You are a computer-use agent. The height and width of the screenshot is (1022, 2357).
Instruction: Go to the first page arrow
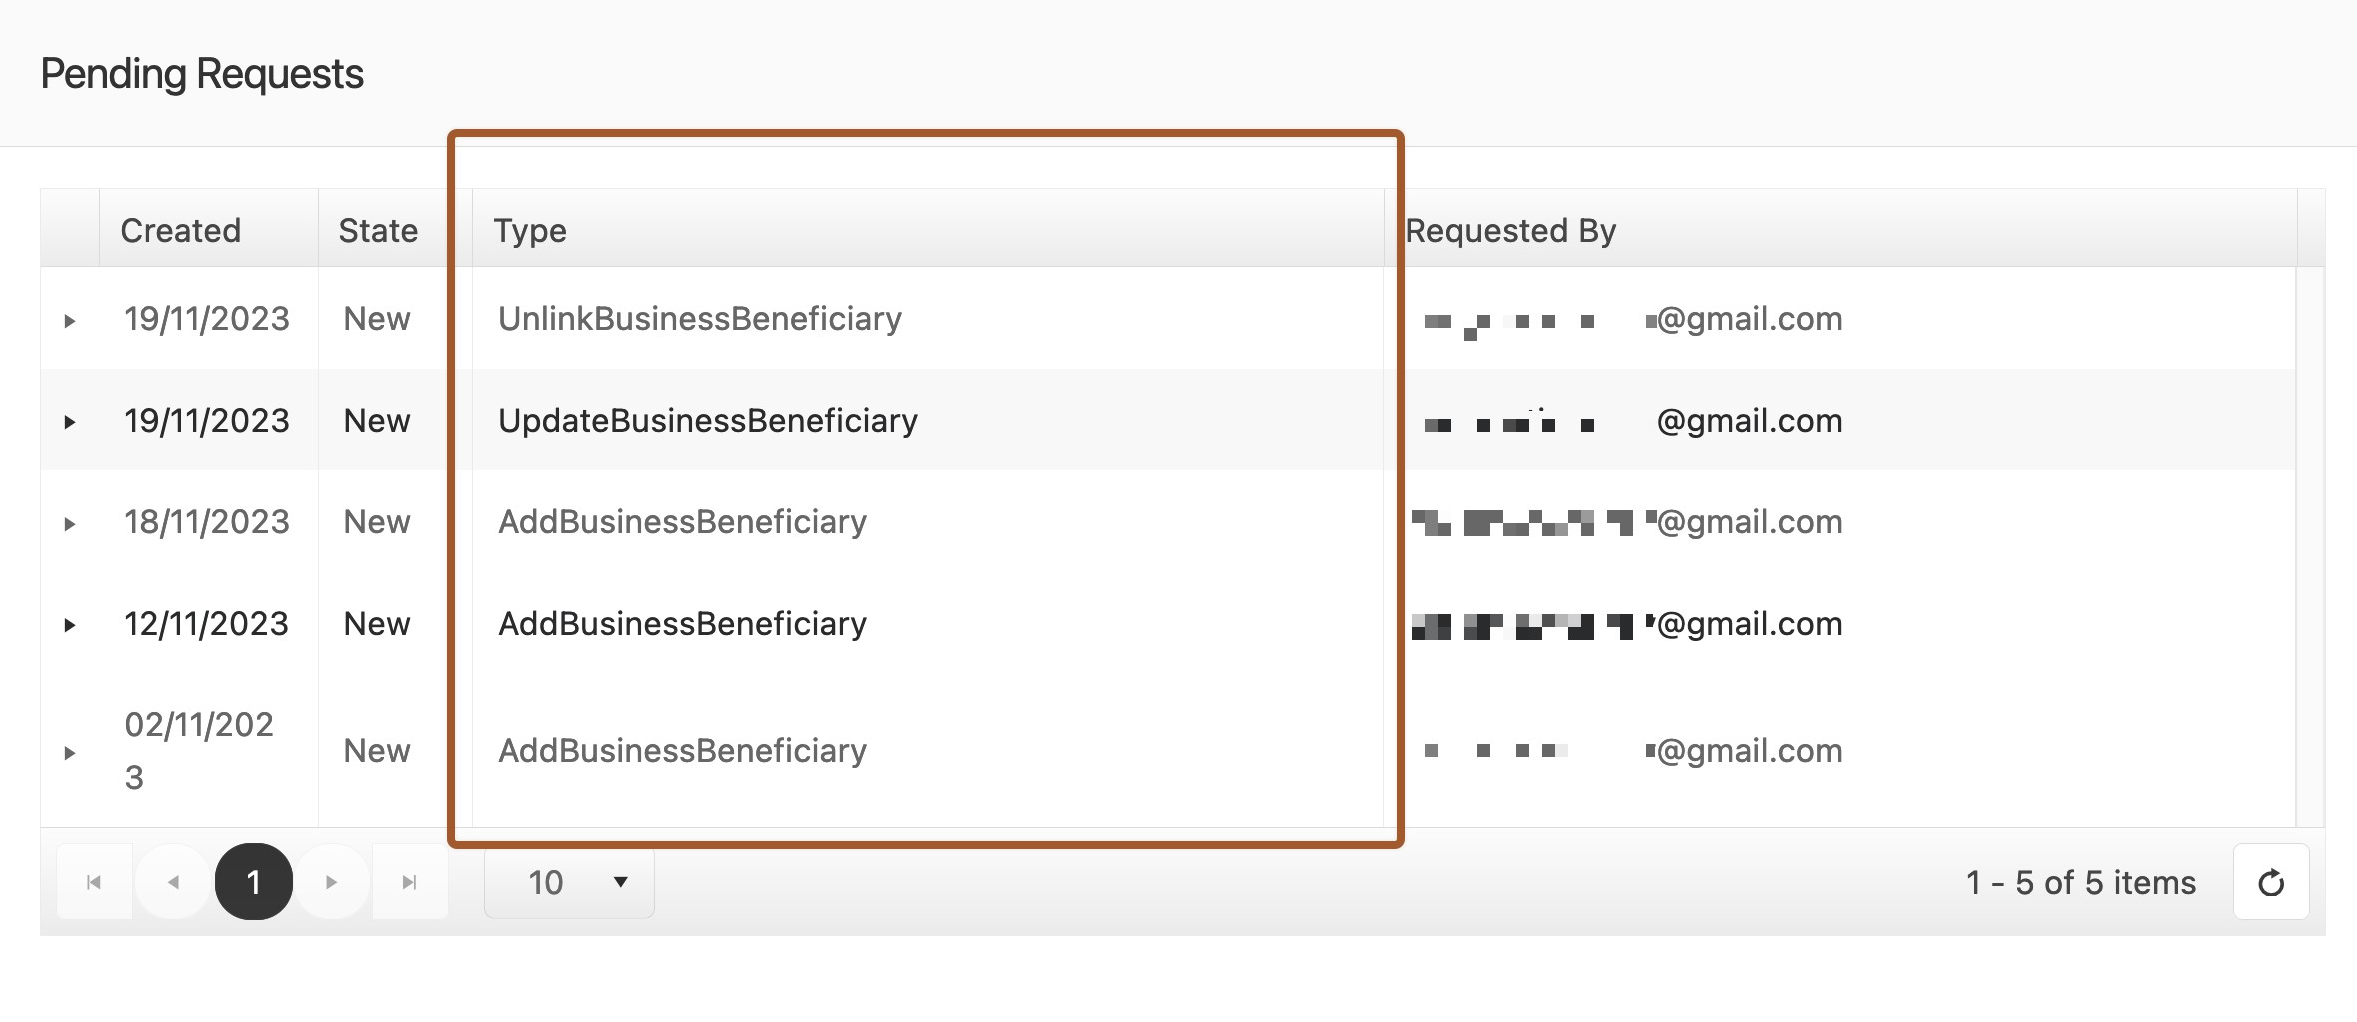(x=94, y=882)
